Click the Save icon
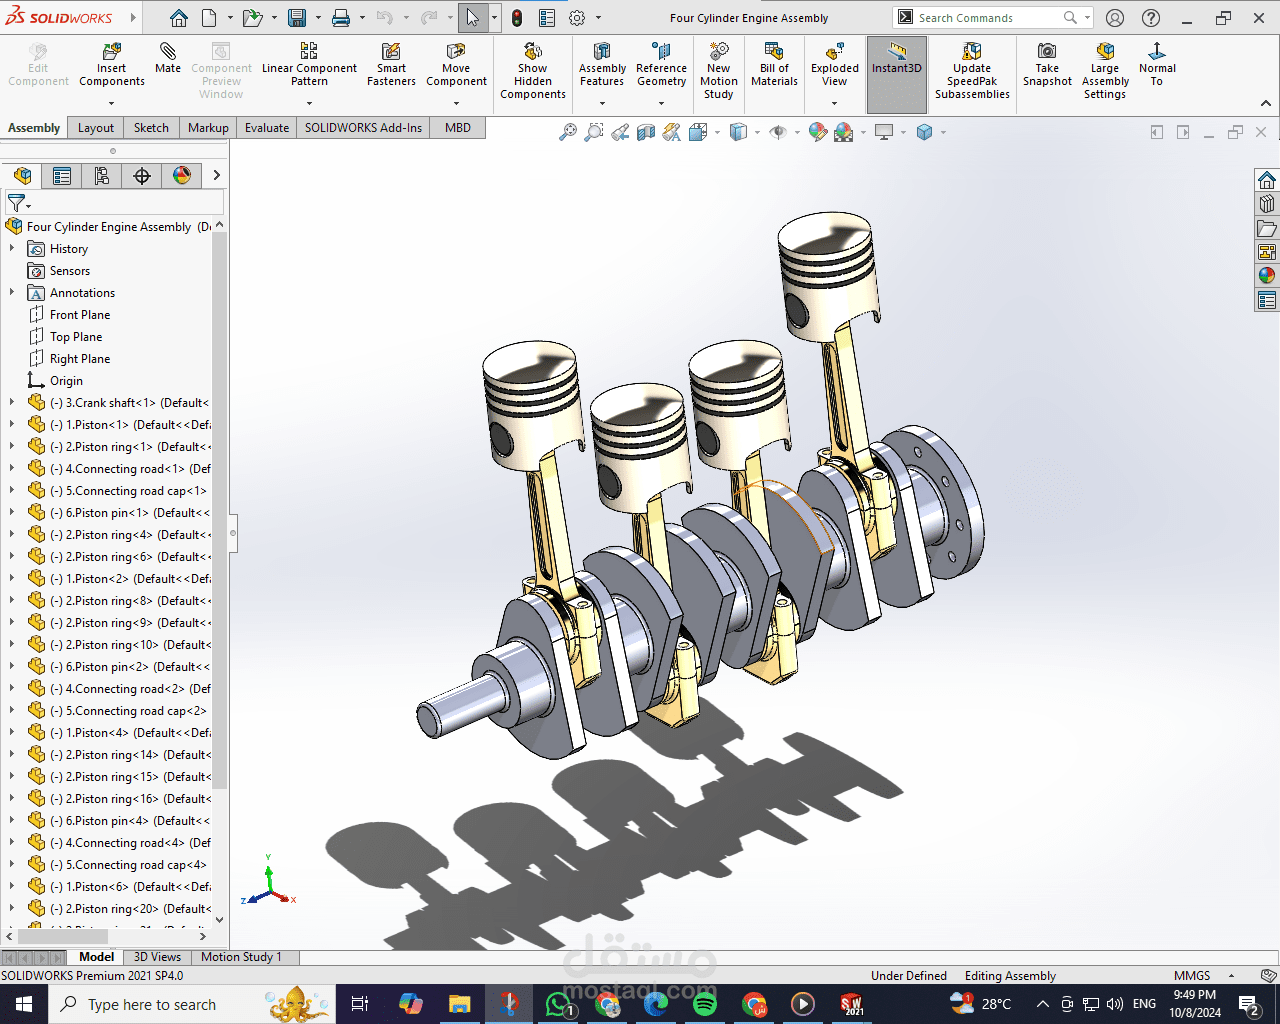 pos(297,18)
